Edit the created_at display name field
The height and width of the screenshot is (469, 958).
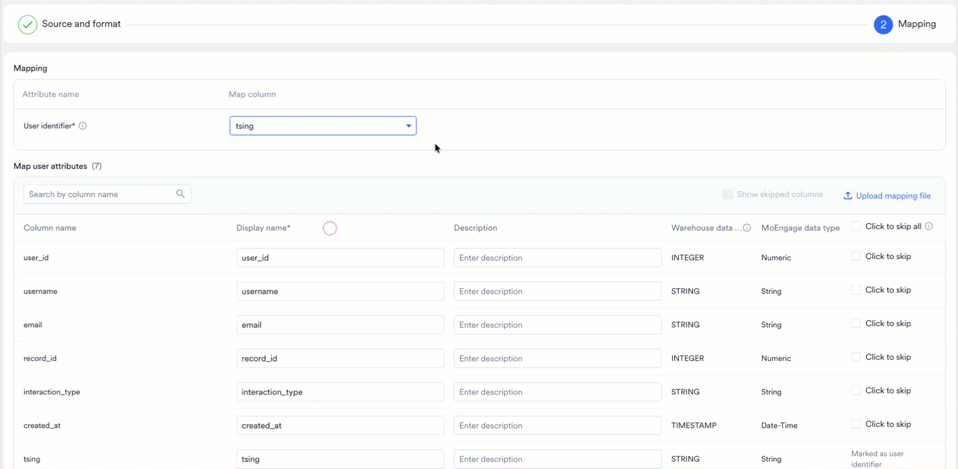(x=340, y=426)
